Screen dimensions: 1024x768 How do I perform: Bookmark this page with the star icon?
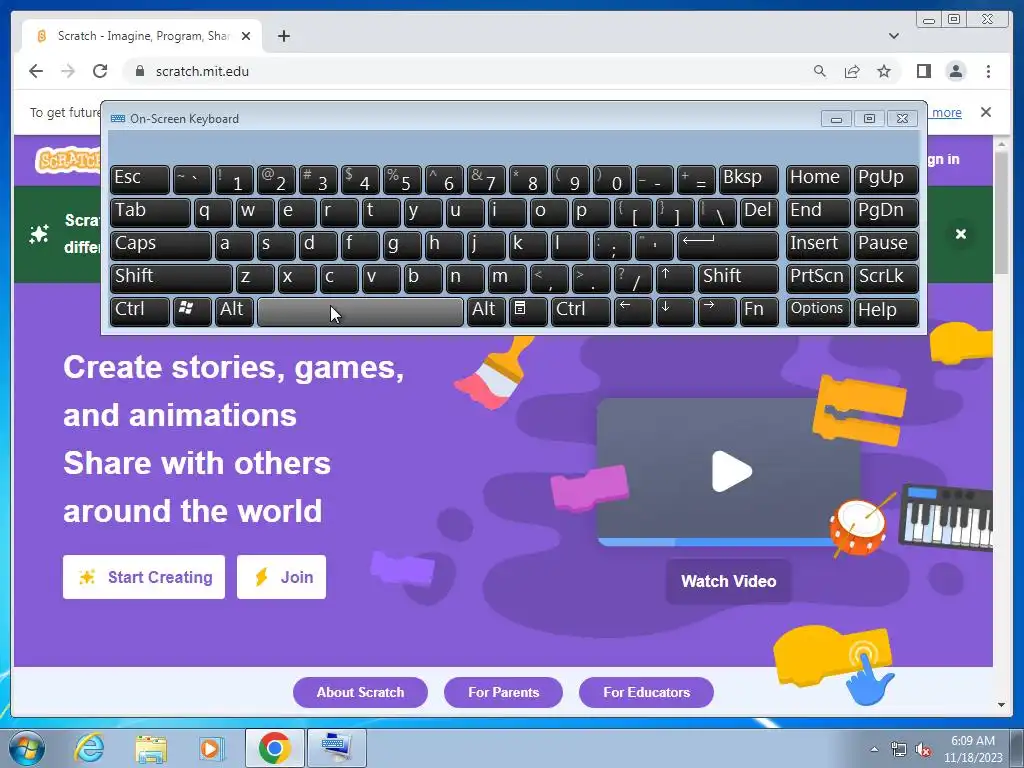pos(884,71)
